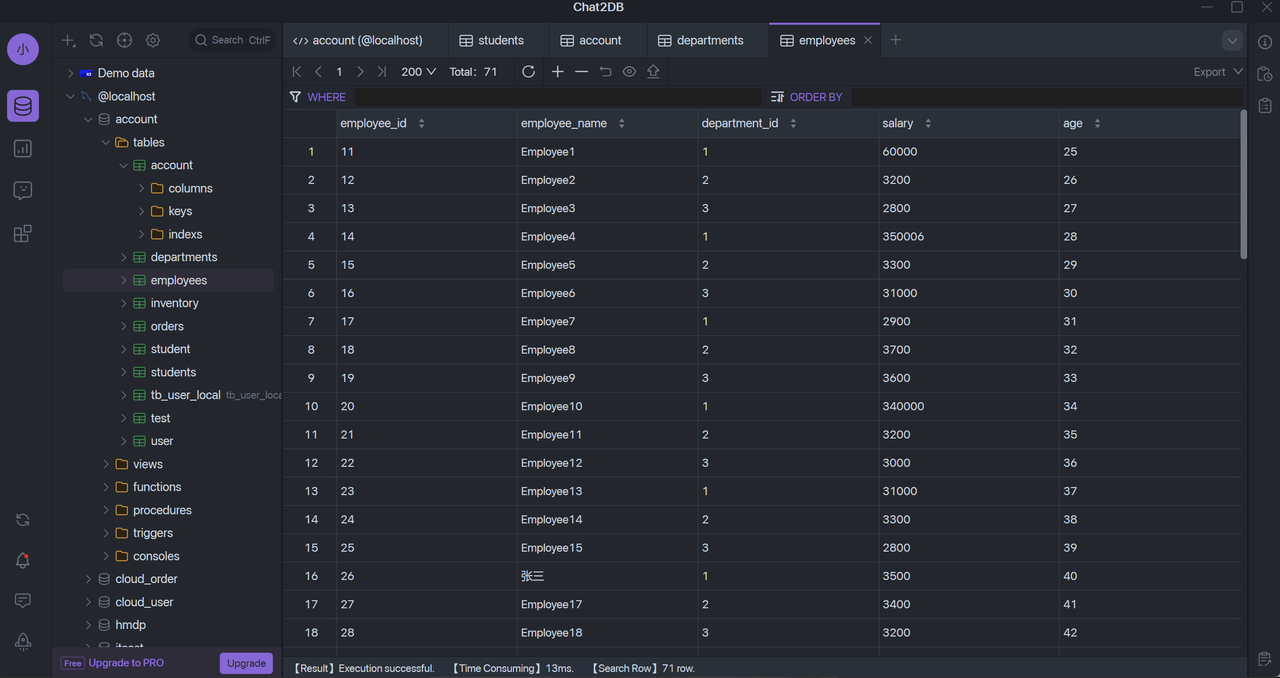Screen dimensions: 1280x678
Task: Open the page size 200 dropdown
Action: (x=418, y=72)
